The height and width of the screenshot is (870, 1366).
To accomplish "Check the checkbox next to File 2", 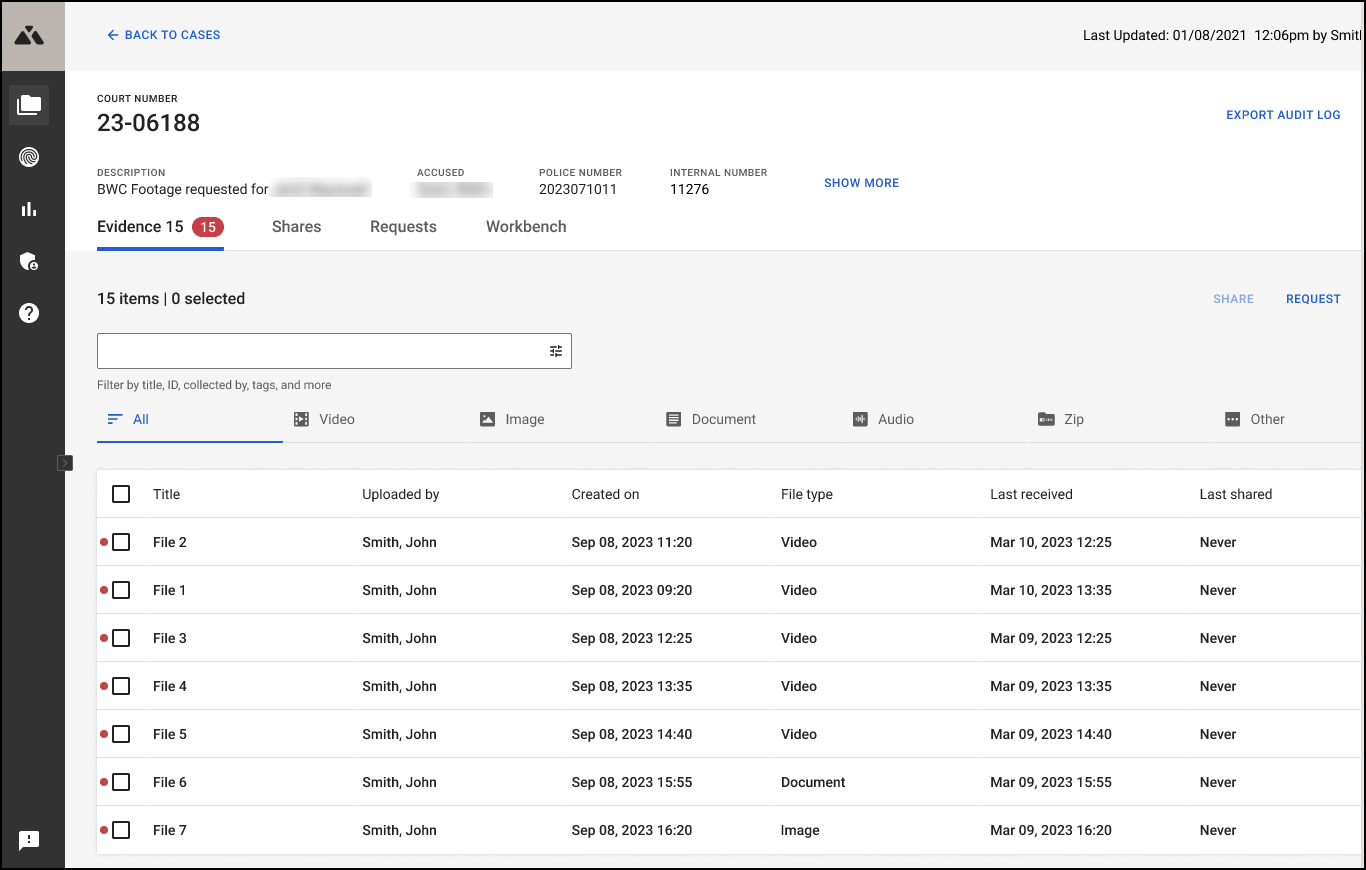I will point(121,541).
